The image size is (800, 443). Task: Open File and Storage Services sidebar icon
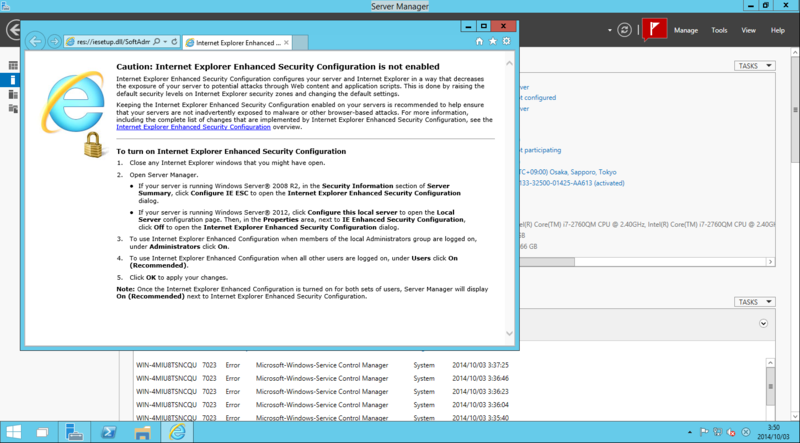tap(13, 108)
